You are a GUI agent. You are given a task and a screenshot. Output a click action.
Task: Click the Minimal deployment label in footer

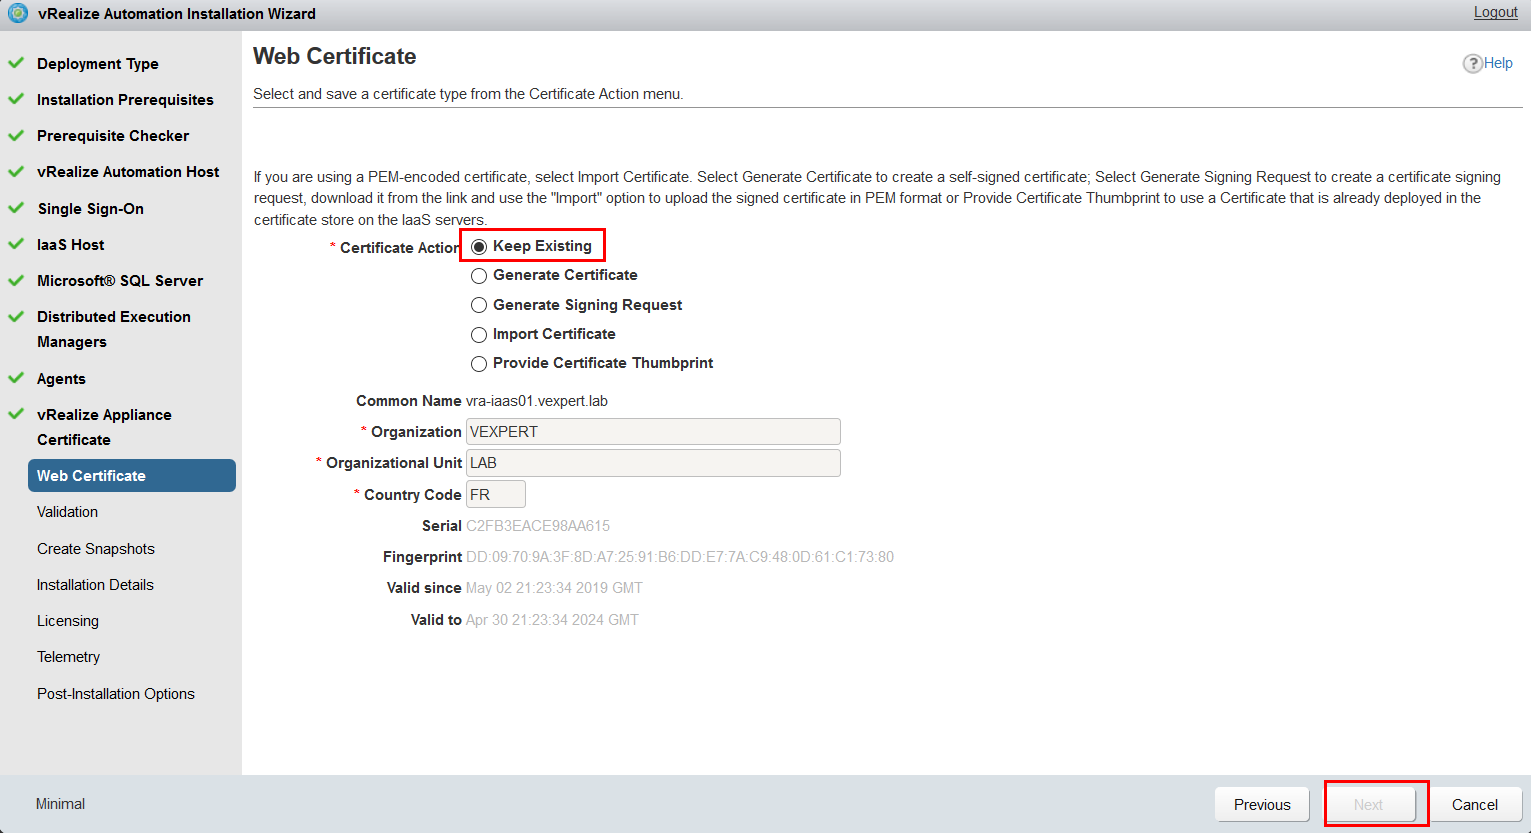[x=60, y=804]
